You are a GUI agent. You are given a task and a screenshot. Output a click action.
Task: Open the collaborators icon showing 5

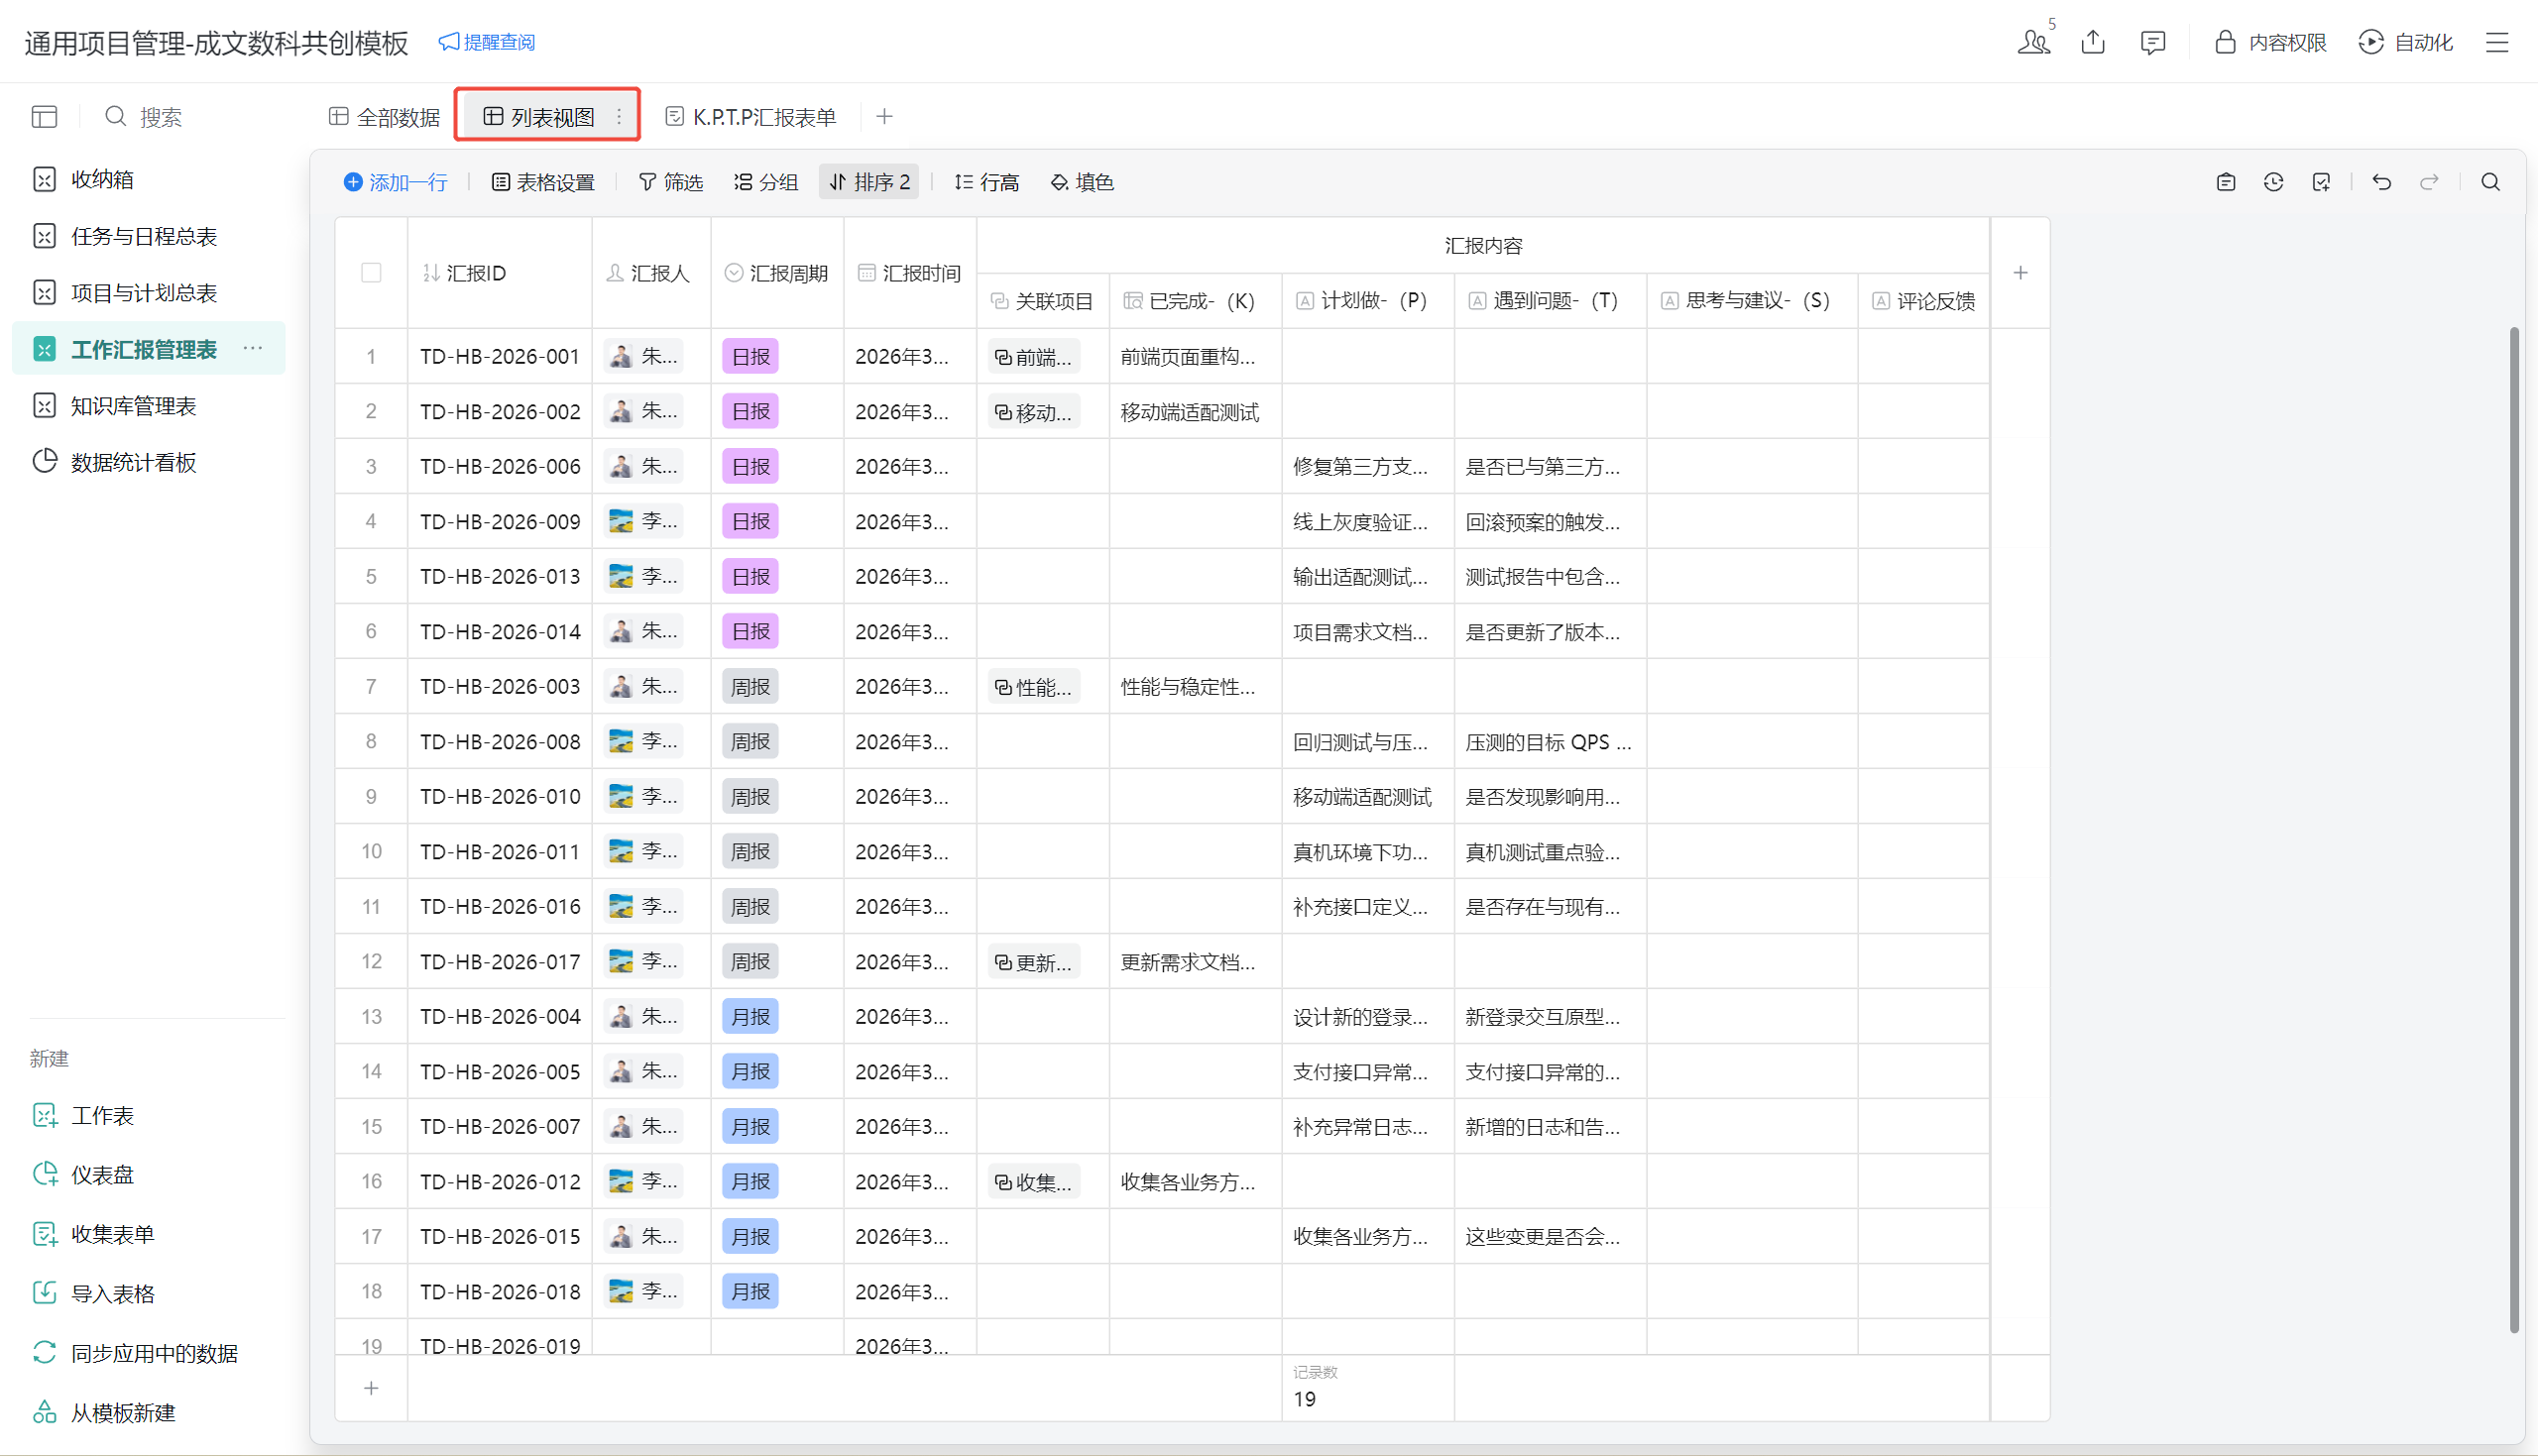pyautogui.click(x=2033, y=42)
